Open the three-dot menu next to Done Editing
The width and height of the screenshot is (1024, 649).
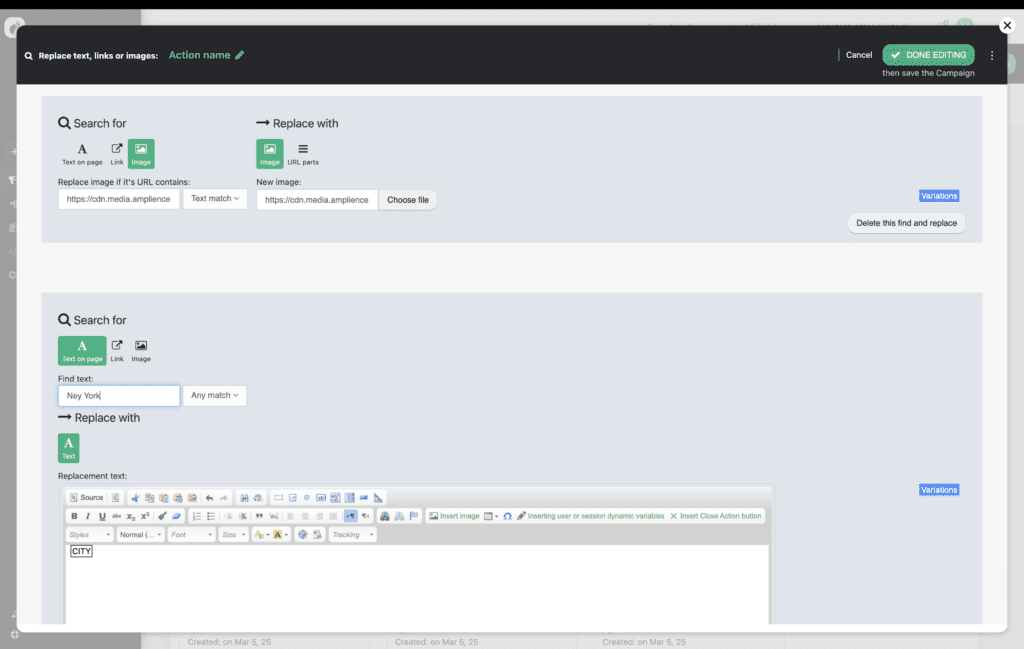(992, 55)
